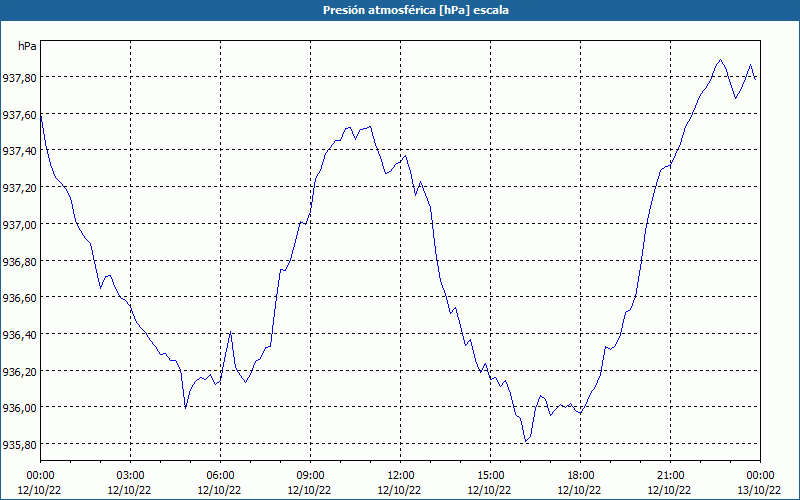The width and height of the screenshot is (800, 500).
Task: Select the 937,20 y-axis label
Action: 19,188
